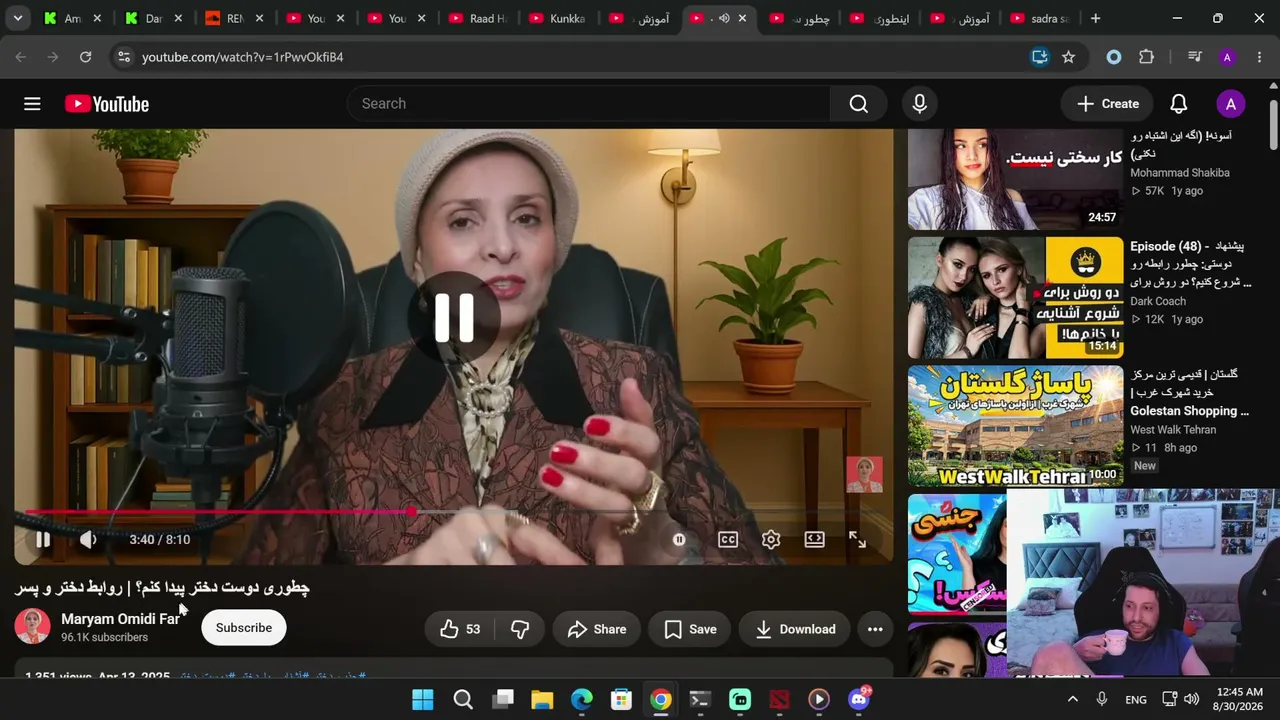This screenshot has width=1280, height=720.
Task: Mute the video volume
Action: (88, 539)
